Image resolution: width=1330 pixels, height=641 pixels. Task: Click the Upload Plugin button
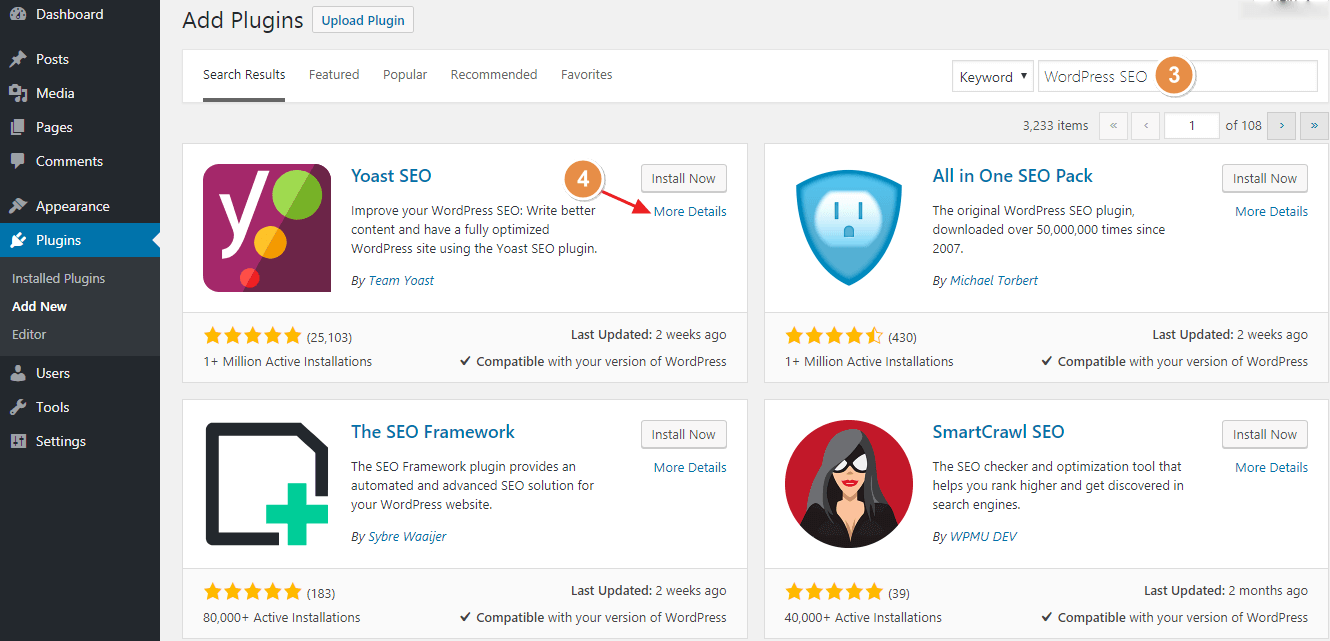pyautogui.click(x=363, y=20)
